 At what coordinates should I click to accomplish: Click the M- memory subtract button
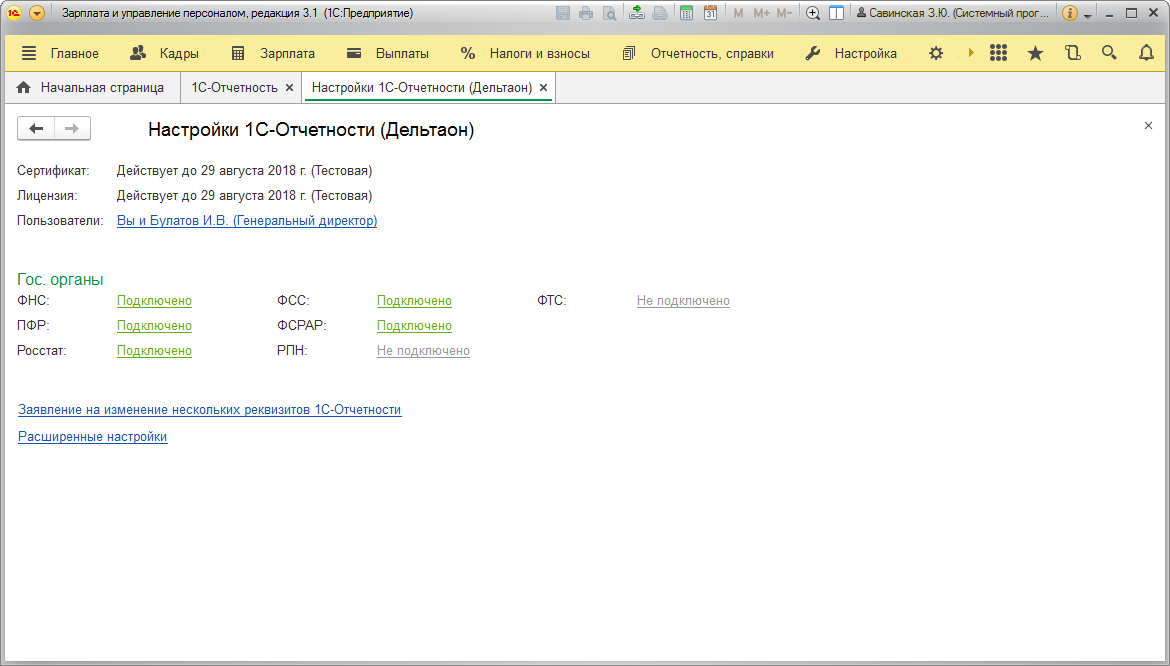pos(784,13)
